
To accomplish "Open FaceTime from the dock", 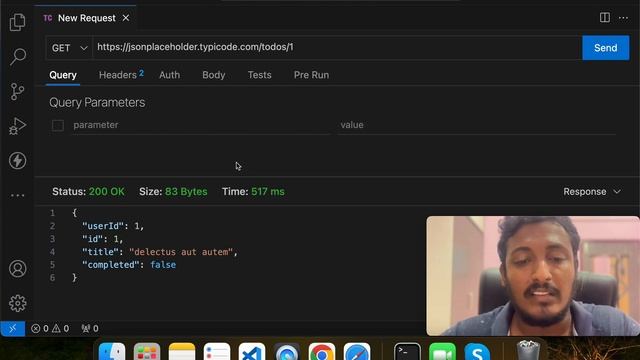I will tap(442, 352).
